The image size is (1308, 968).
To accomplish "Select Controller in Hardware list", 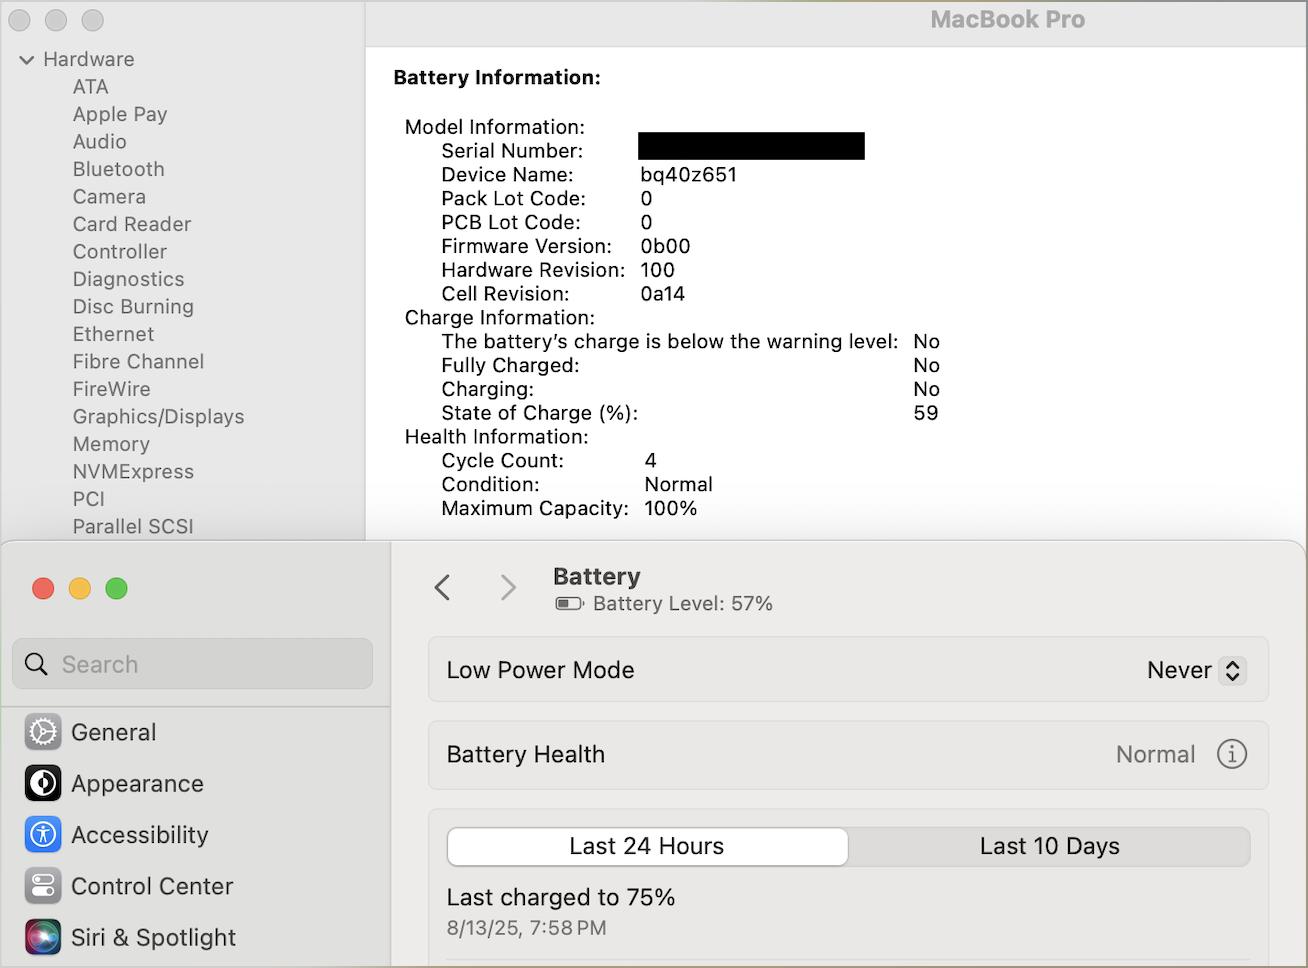I will (x=119, y=252).
